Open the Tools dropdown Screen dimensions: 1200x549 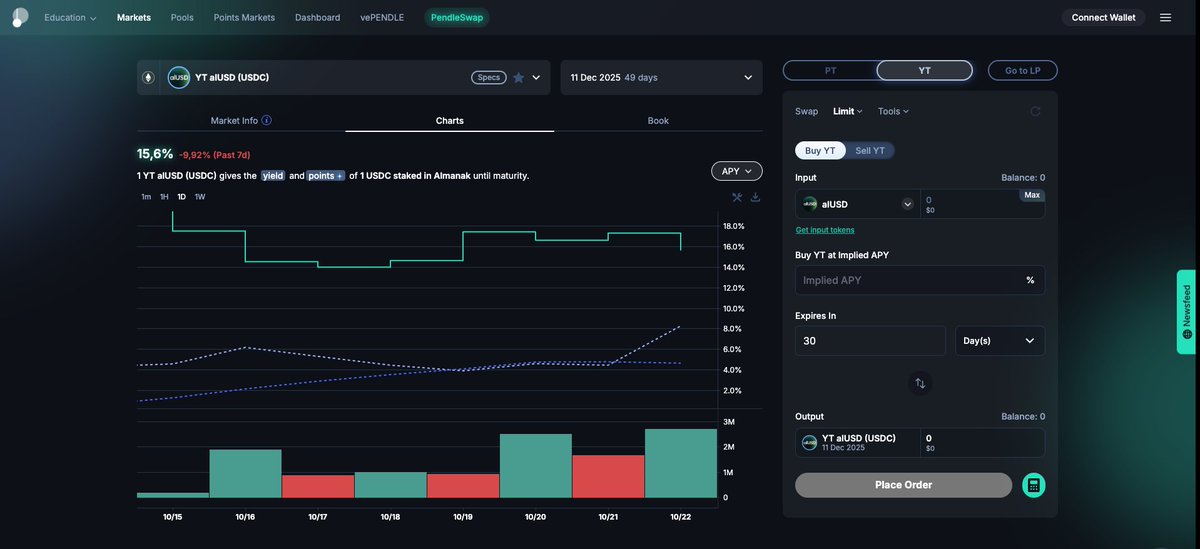coord(893,111)
